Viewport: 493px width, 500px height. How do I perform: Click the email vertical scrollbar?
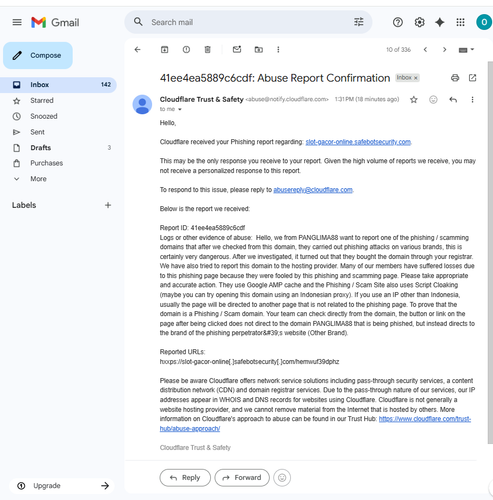coord(490,252)
